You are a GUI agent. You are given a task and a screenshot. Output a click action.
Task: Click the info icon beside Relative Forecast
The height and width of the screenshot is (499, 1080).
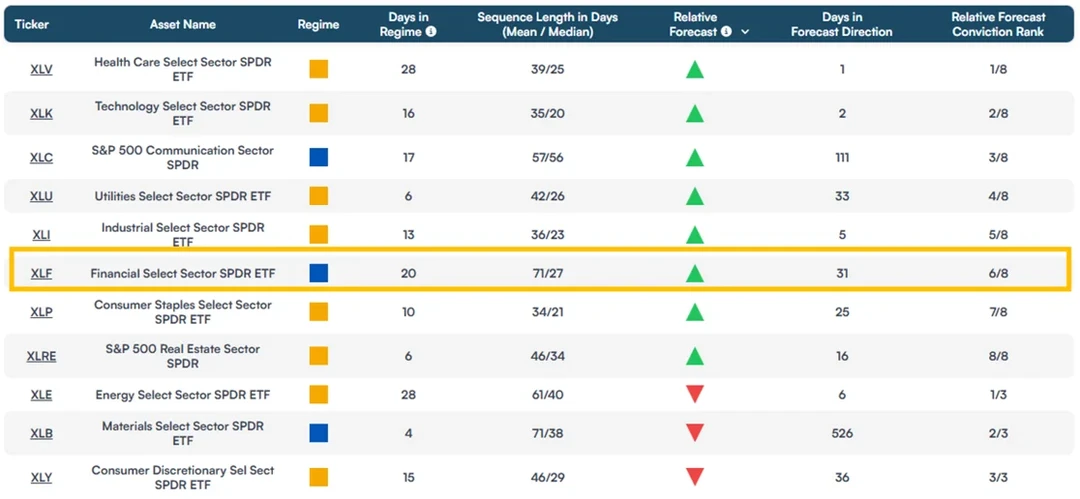(726, 32)
